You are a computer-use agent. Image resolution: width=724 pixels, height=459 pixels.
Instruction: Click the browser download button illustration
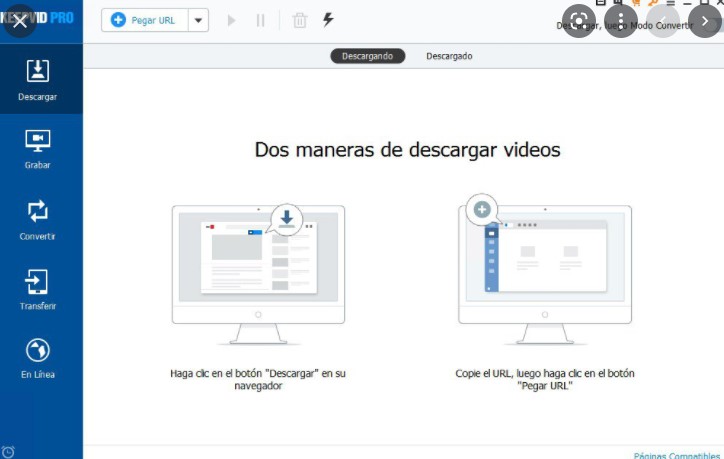259,274
